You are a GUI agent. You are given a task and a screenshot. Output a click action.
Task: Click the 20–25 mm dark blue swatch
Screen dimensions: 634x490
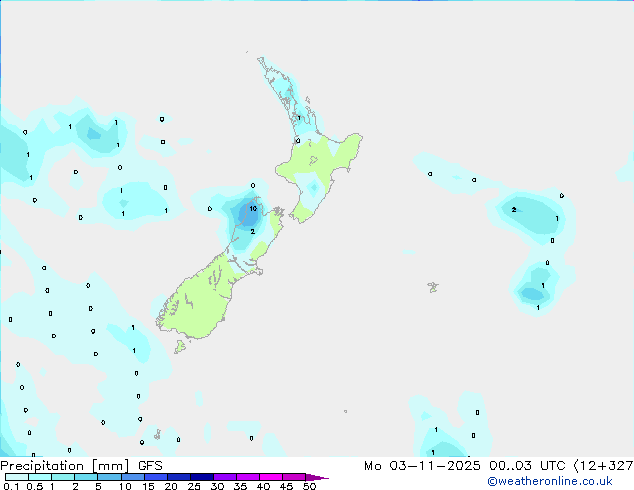pyautogui.click(x=178, y=477)
